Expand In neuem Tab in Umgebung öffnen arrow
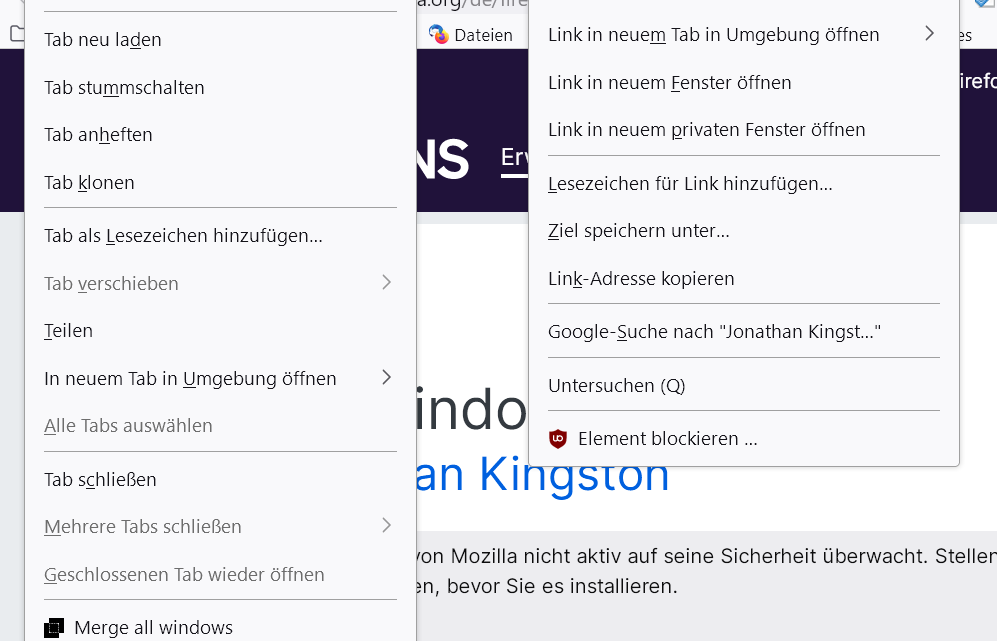This screenshot has height=641, width=997. tap(386, 377)
